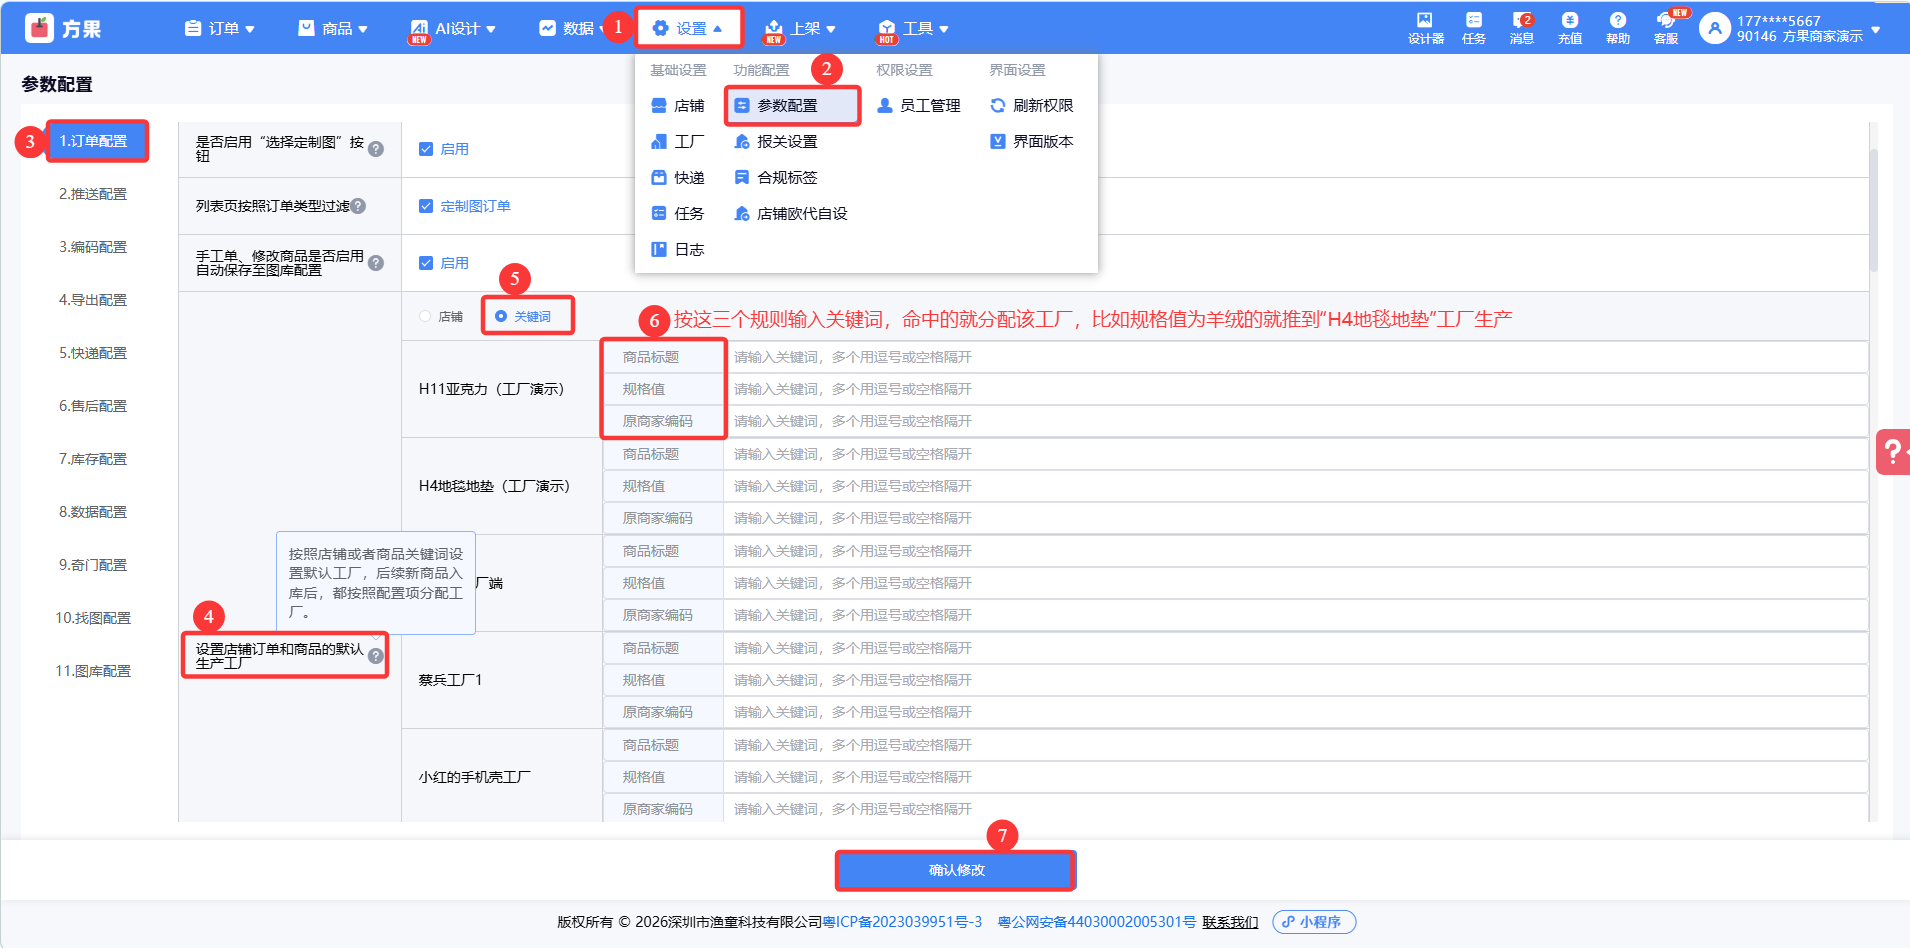Open the 充值 recharge icon
1910x948 pixels.
pos(1569,28)
